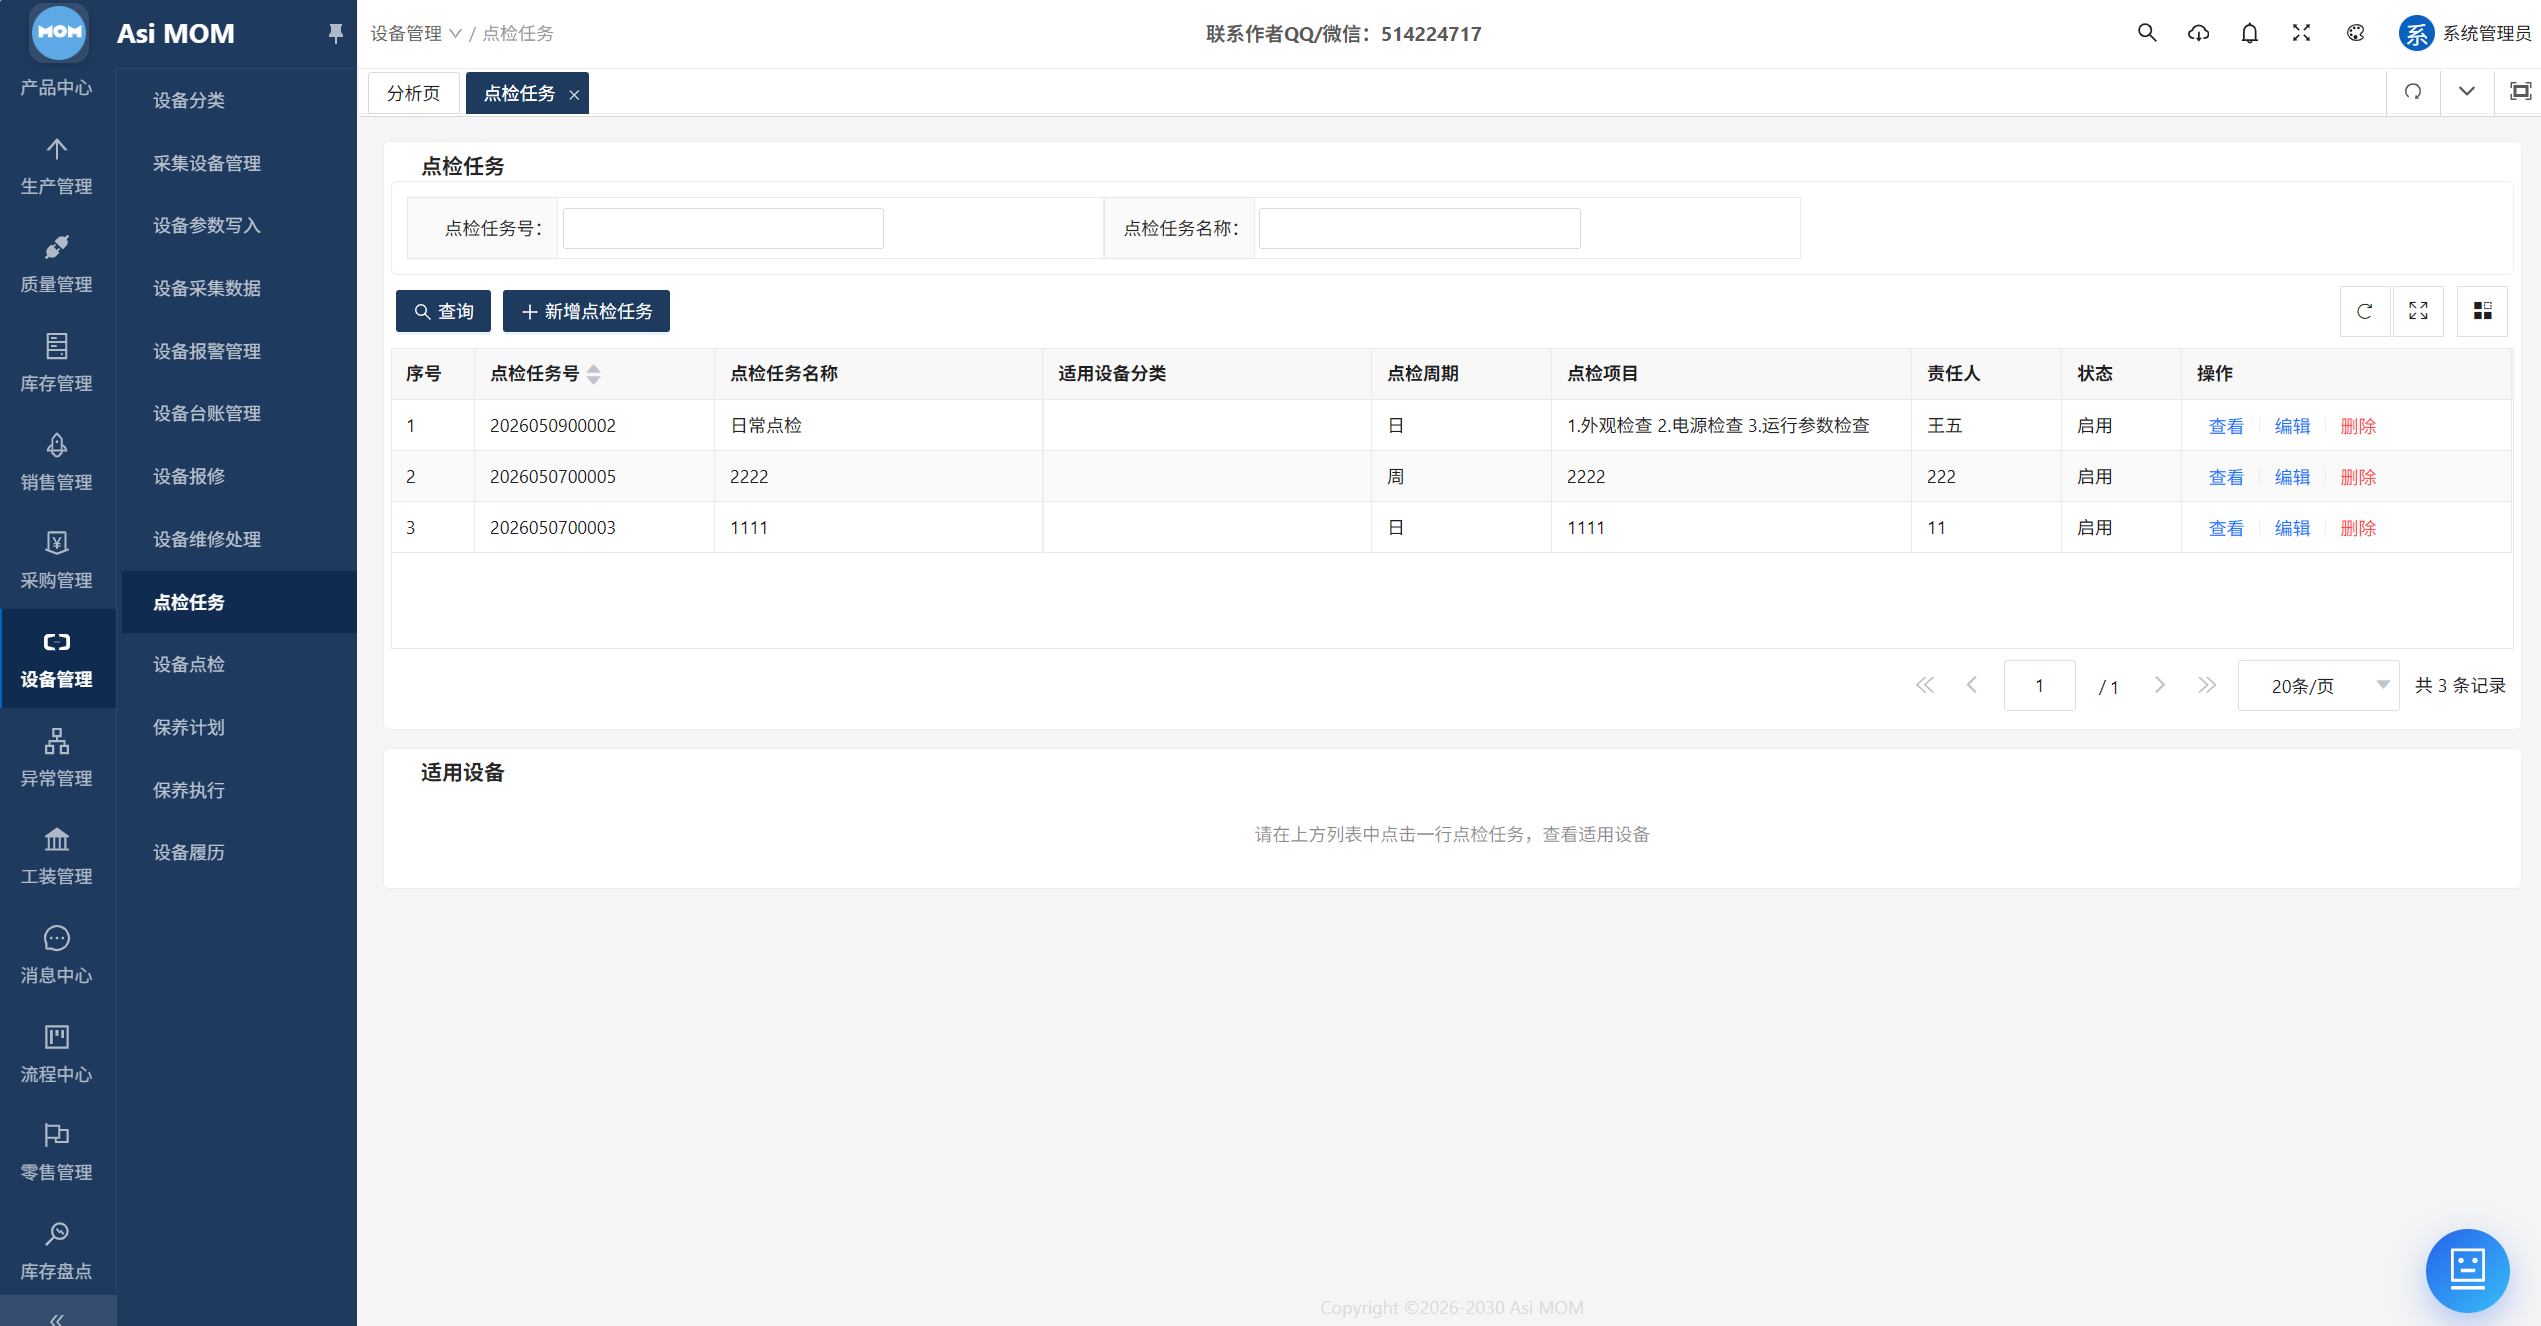
Task: Select the row with task 2026050900002
Action: (1451, 425)
